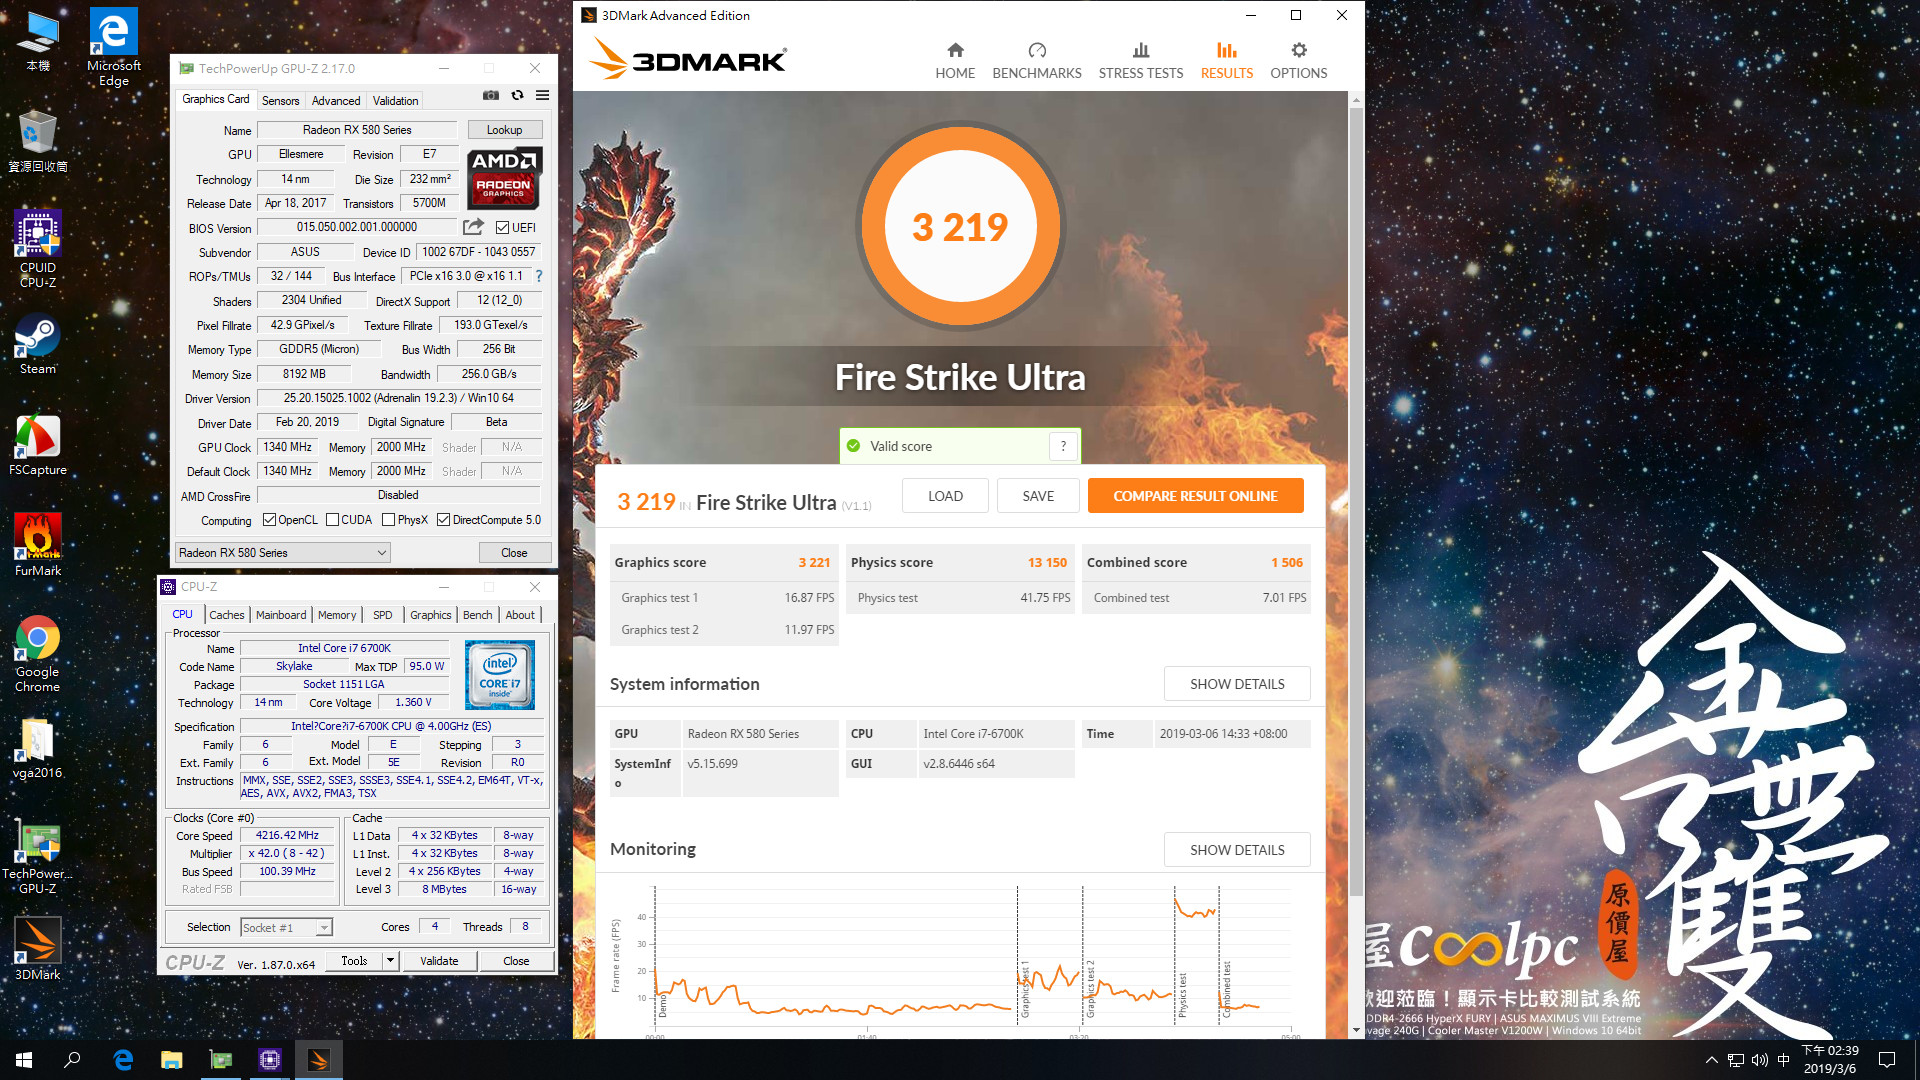Open the FSCapture desktop icon
Viewport: 1920px width, 1080px height.
pos(38,444)
